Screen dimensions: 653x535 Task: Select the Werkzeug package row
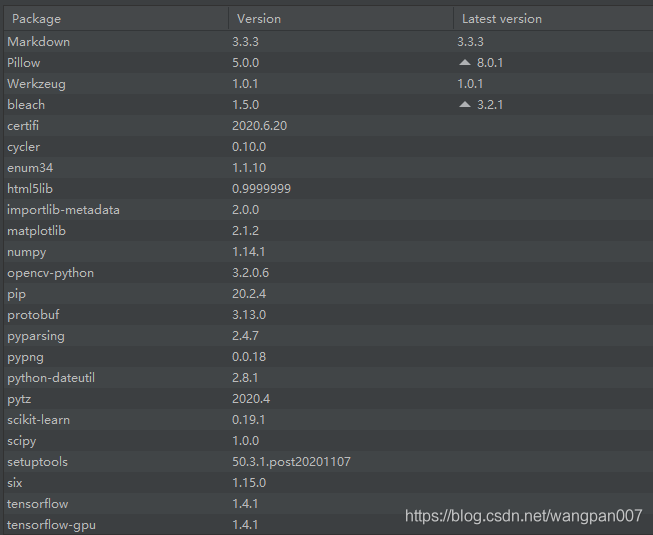pos(36,84)
